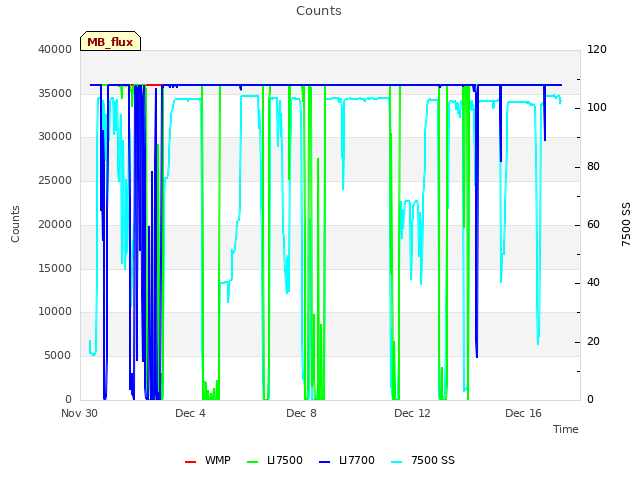Click the 40 right axis tick label
This screenshot has width=640, height=480.
click(593, 283)
